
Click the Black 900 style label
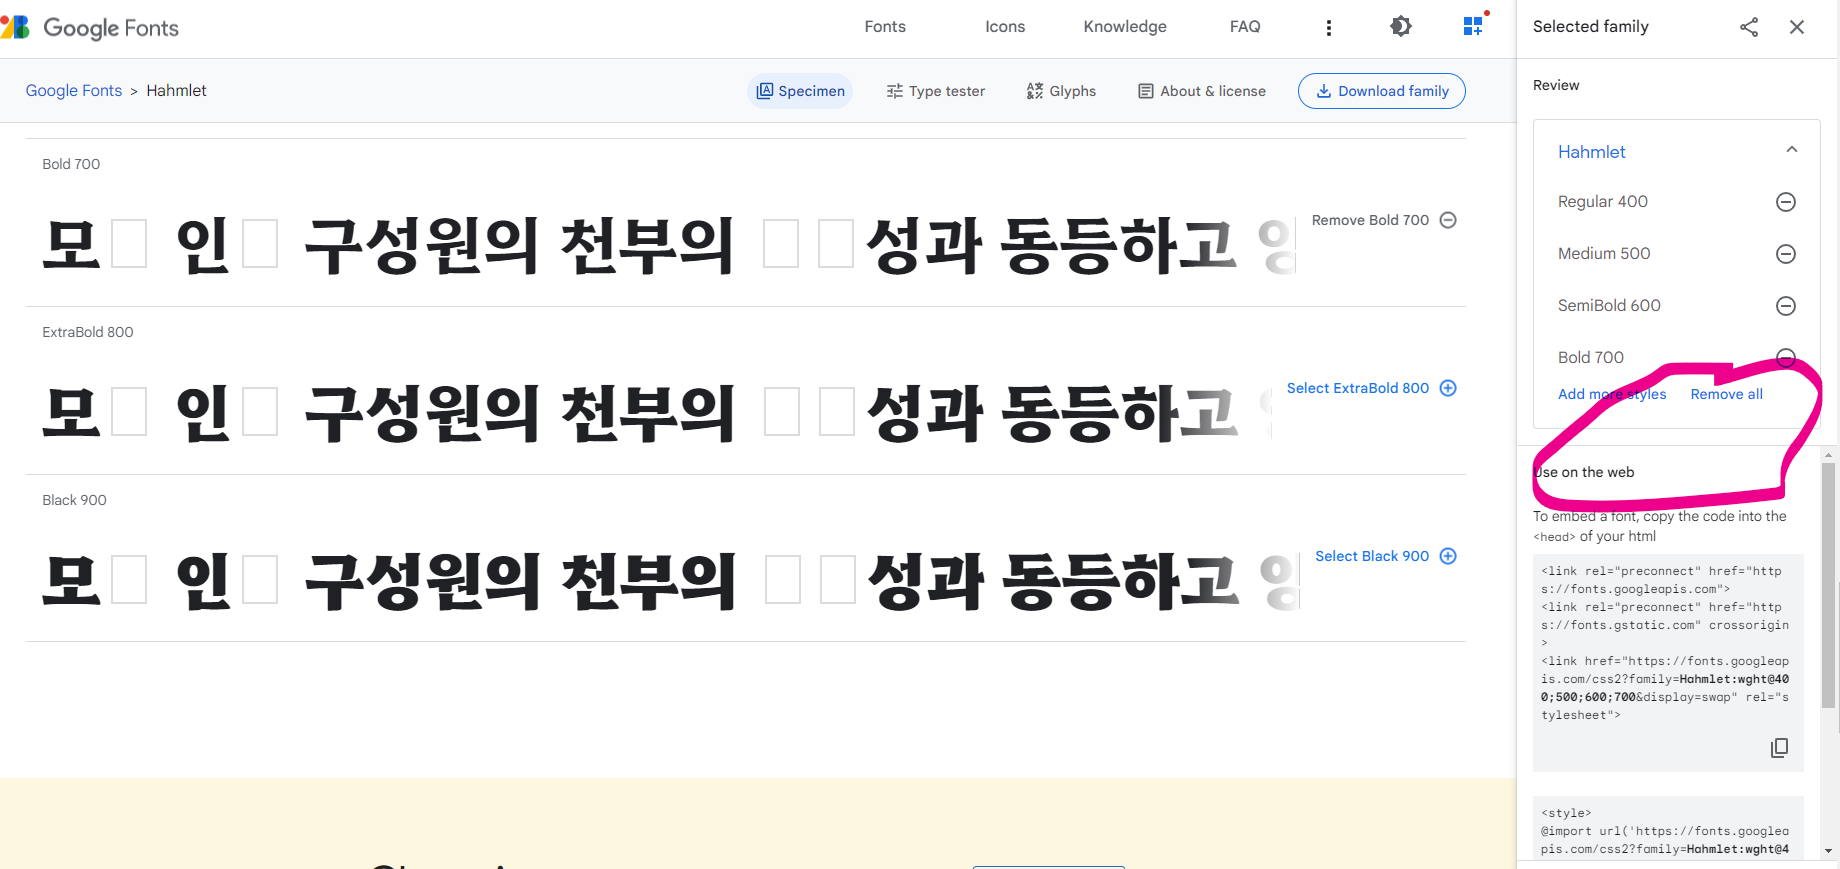click(x=74, y=500)
